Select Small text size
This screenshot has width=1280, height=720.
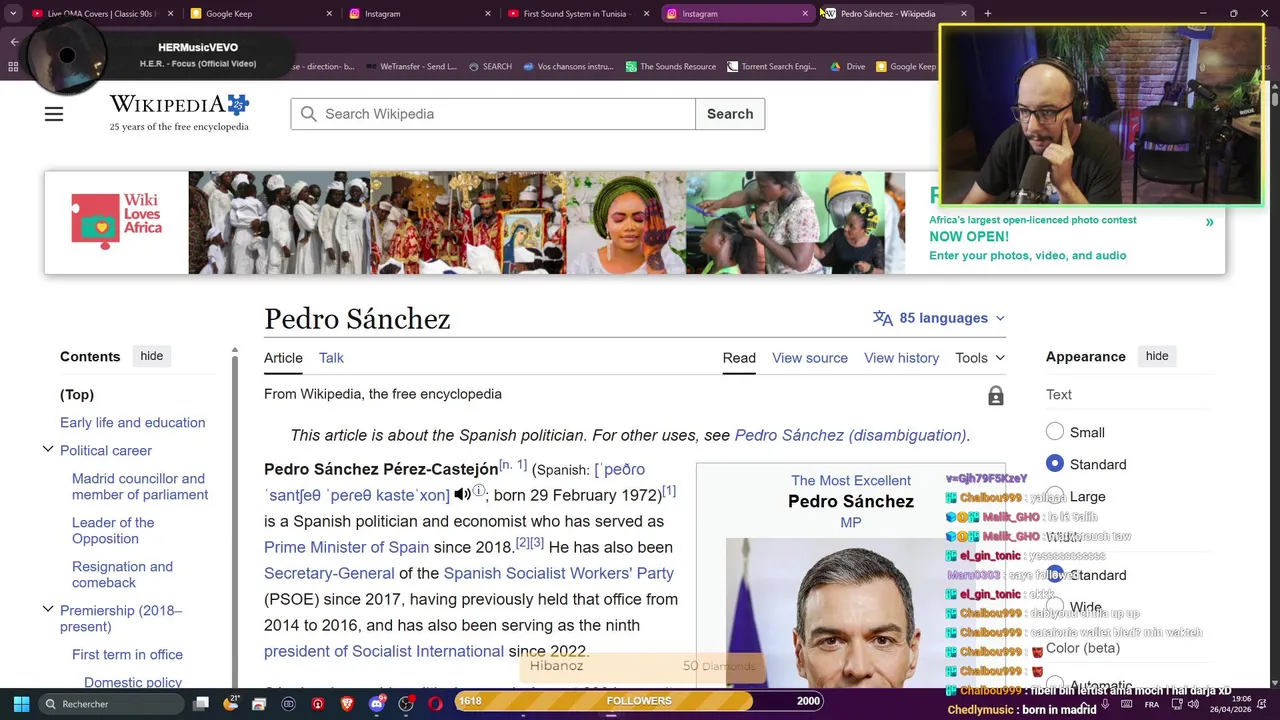[x=1055, y=432]
